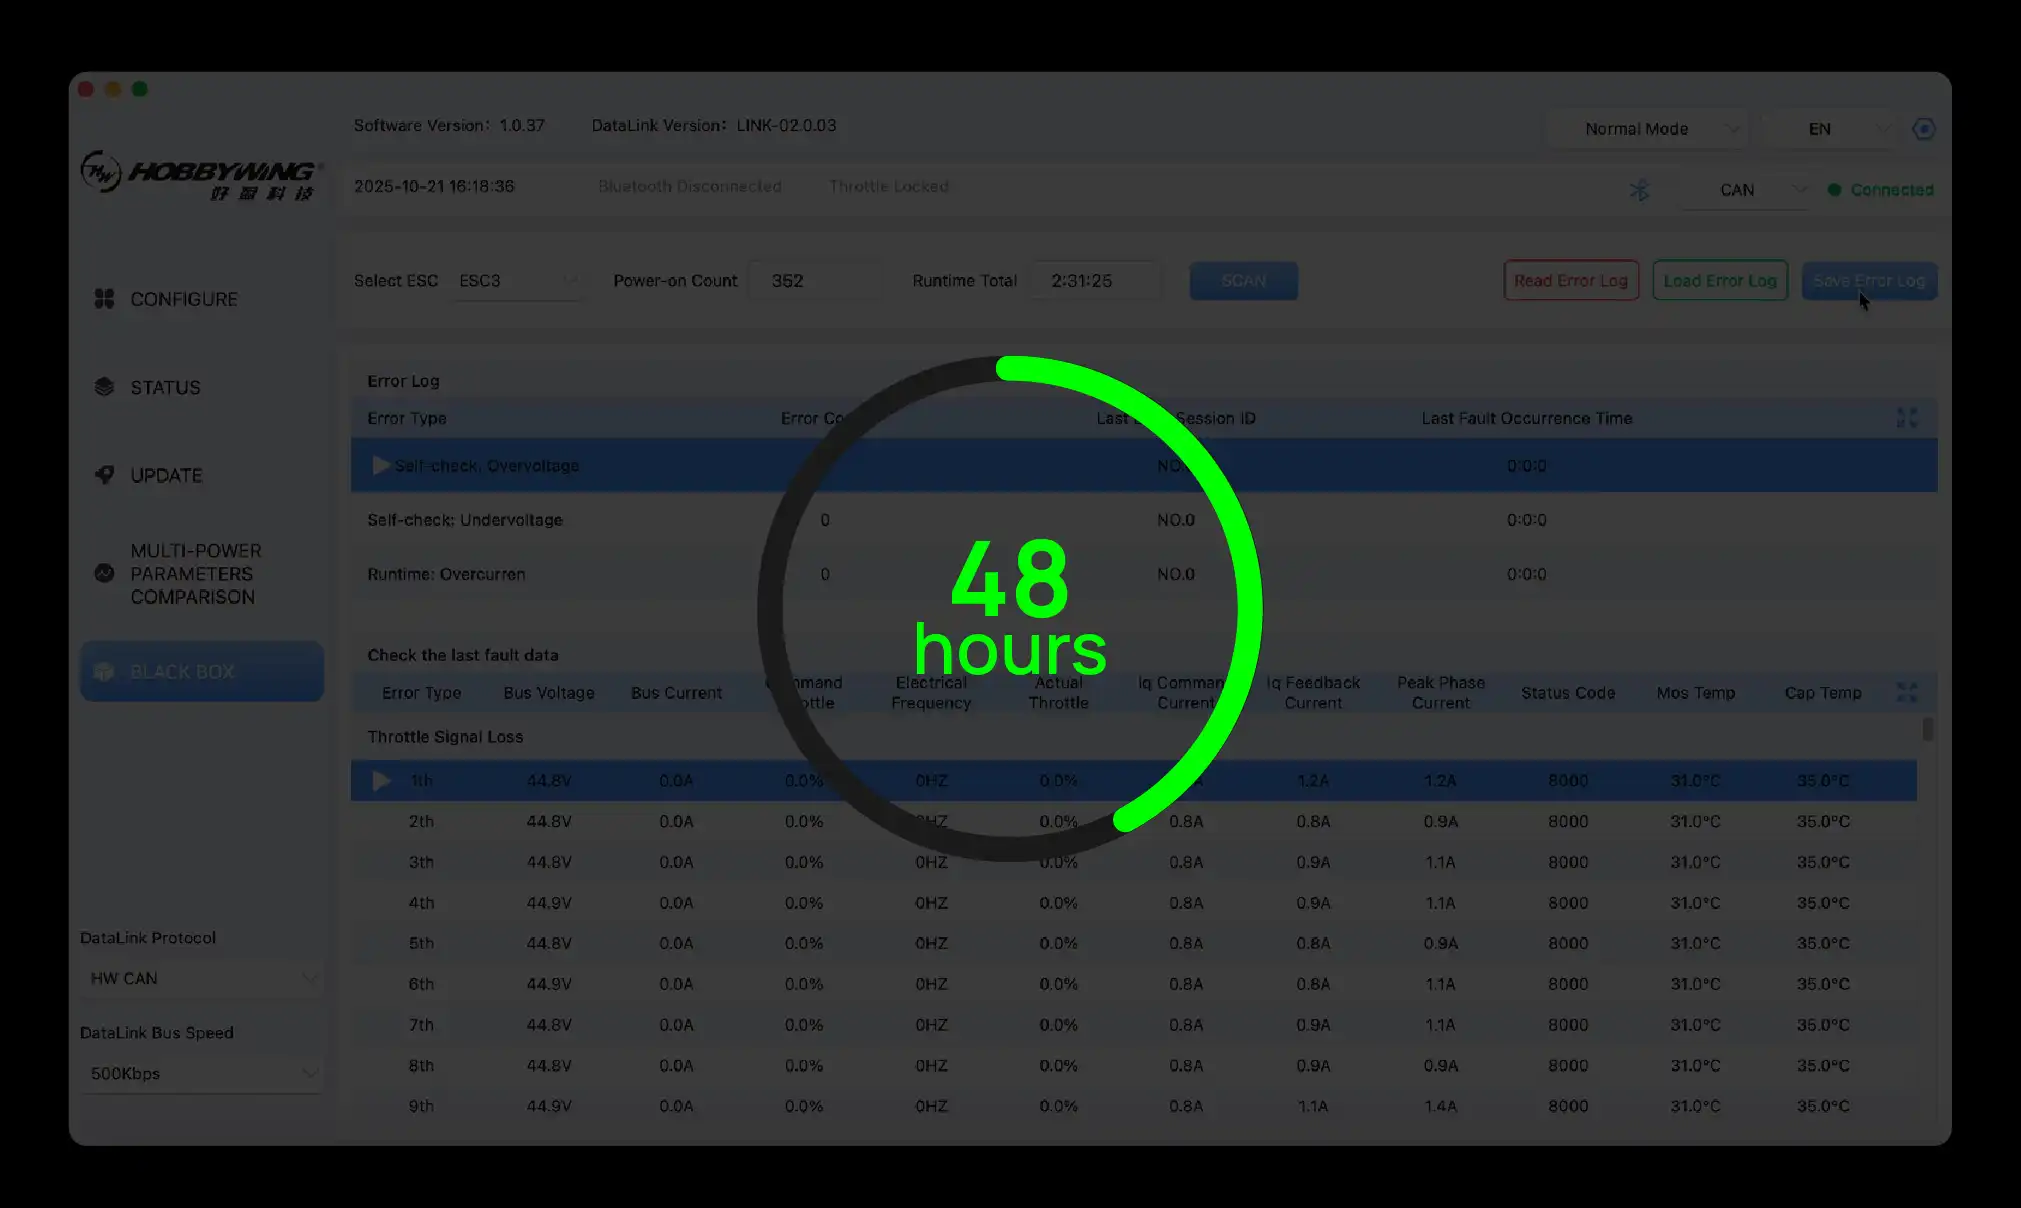This screenshot has height=1208, width=2021.
Task: Open the Select ESC dropdown
Action: (517, 281)
